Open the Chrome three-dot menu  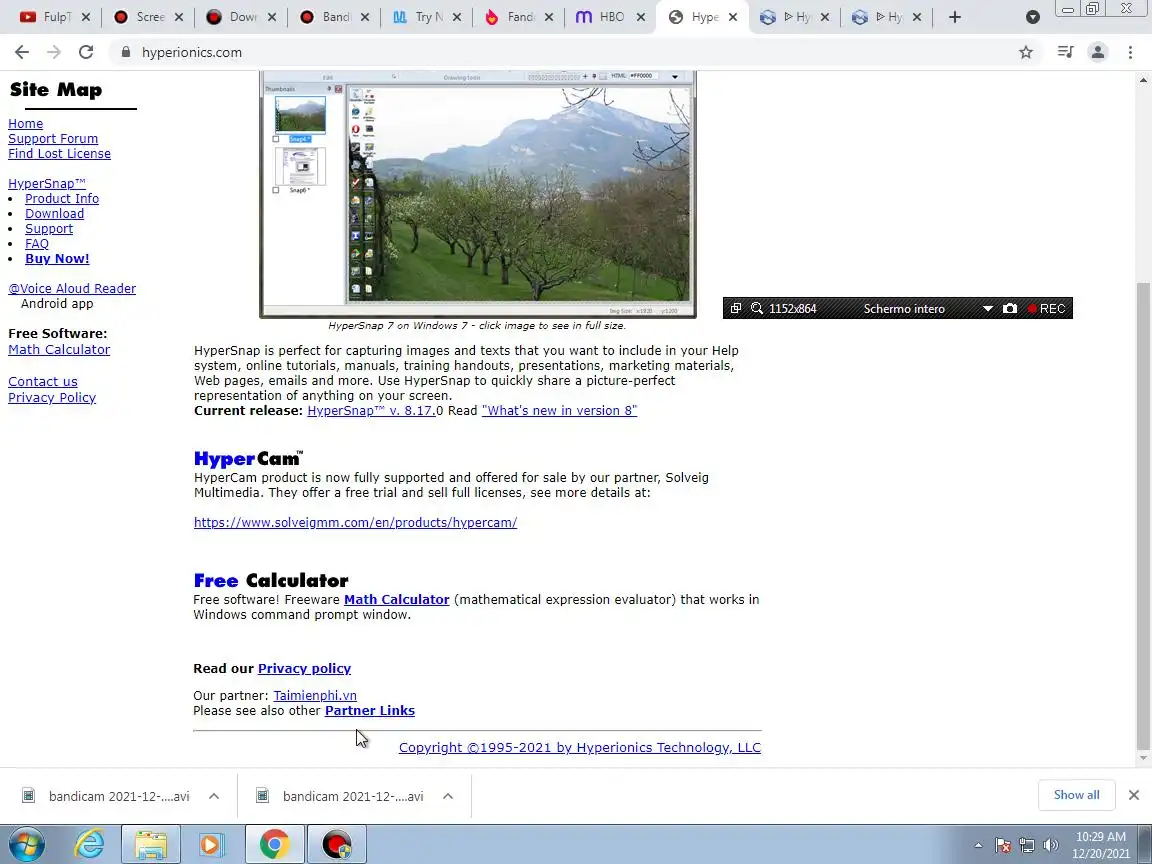tap(1130, 52)
